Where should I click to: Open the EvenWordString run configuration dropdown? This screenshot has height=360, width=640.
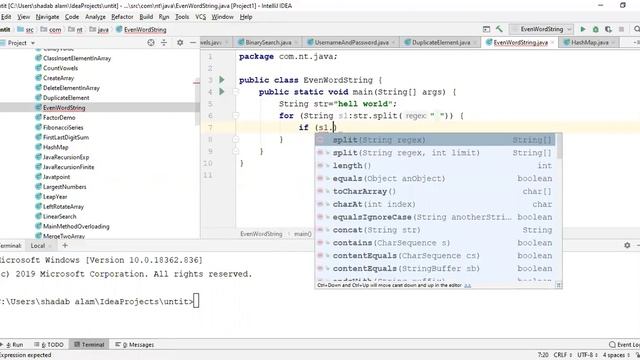(541, 29)
